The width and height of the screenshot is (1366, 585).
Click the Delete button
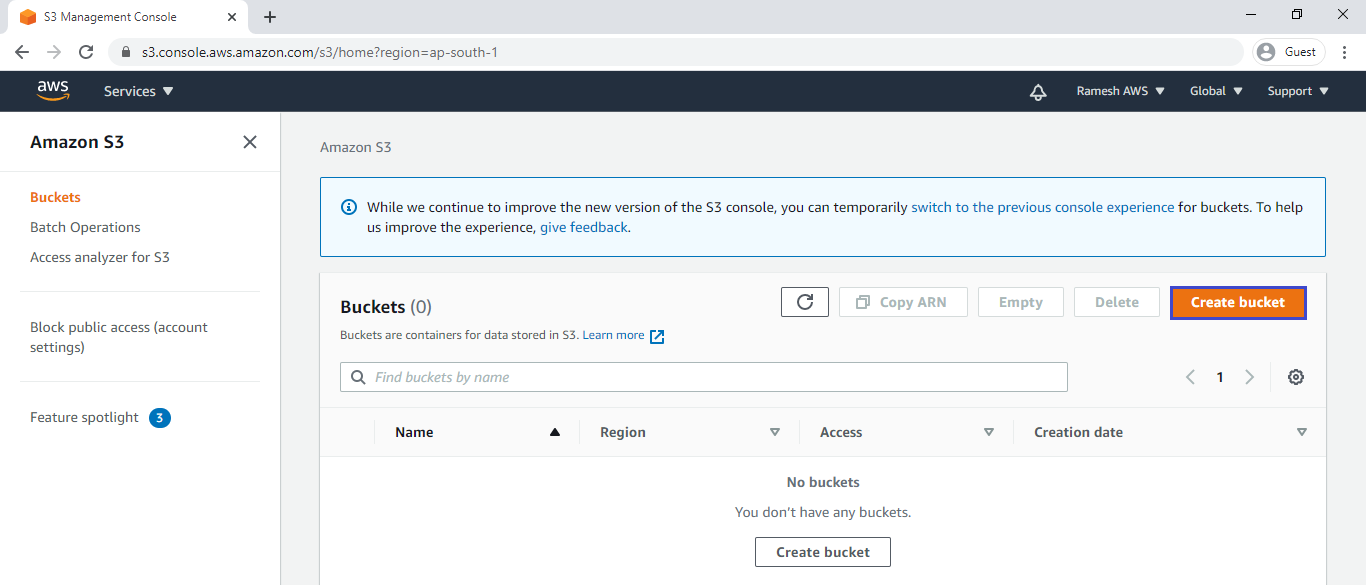pos(1117,302)
